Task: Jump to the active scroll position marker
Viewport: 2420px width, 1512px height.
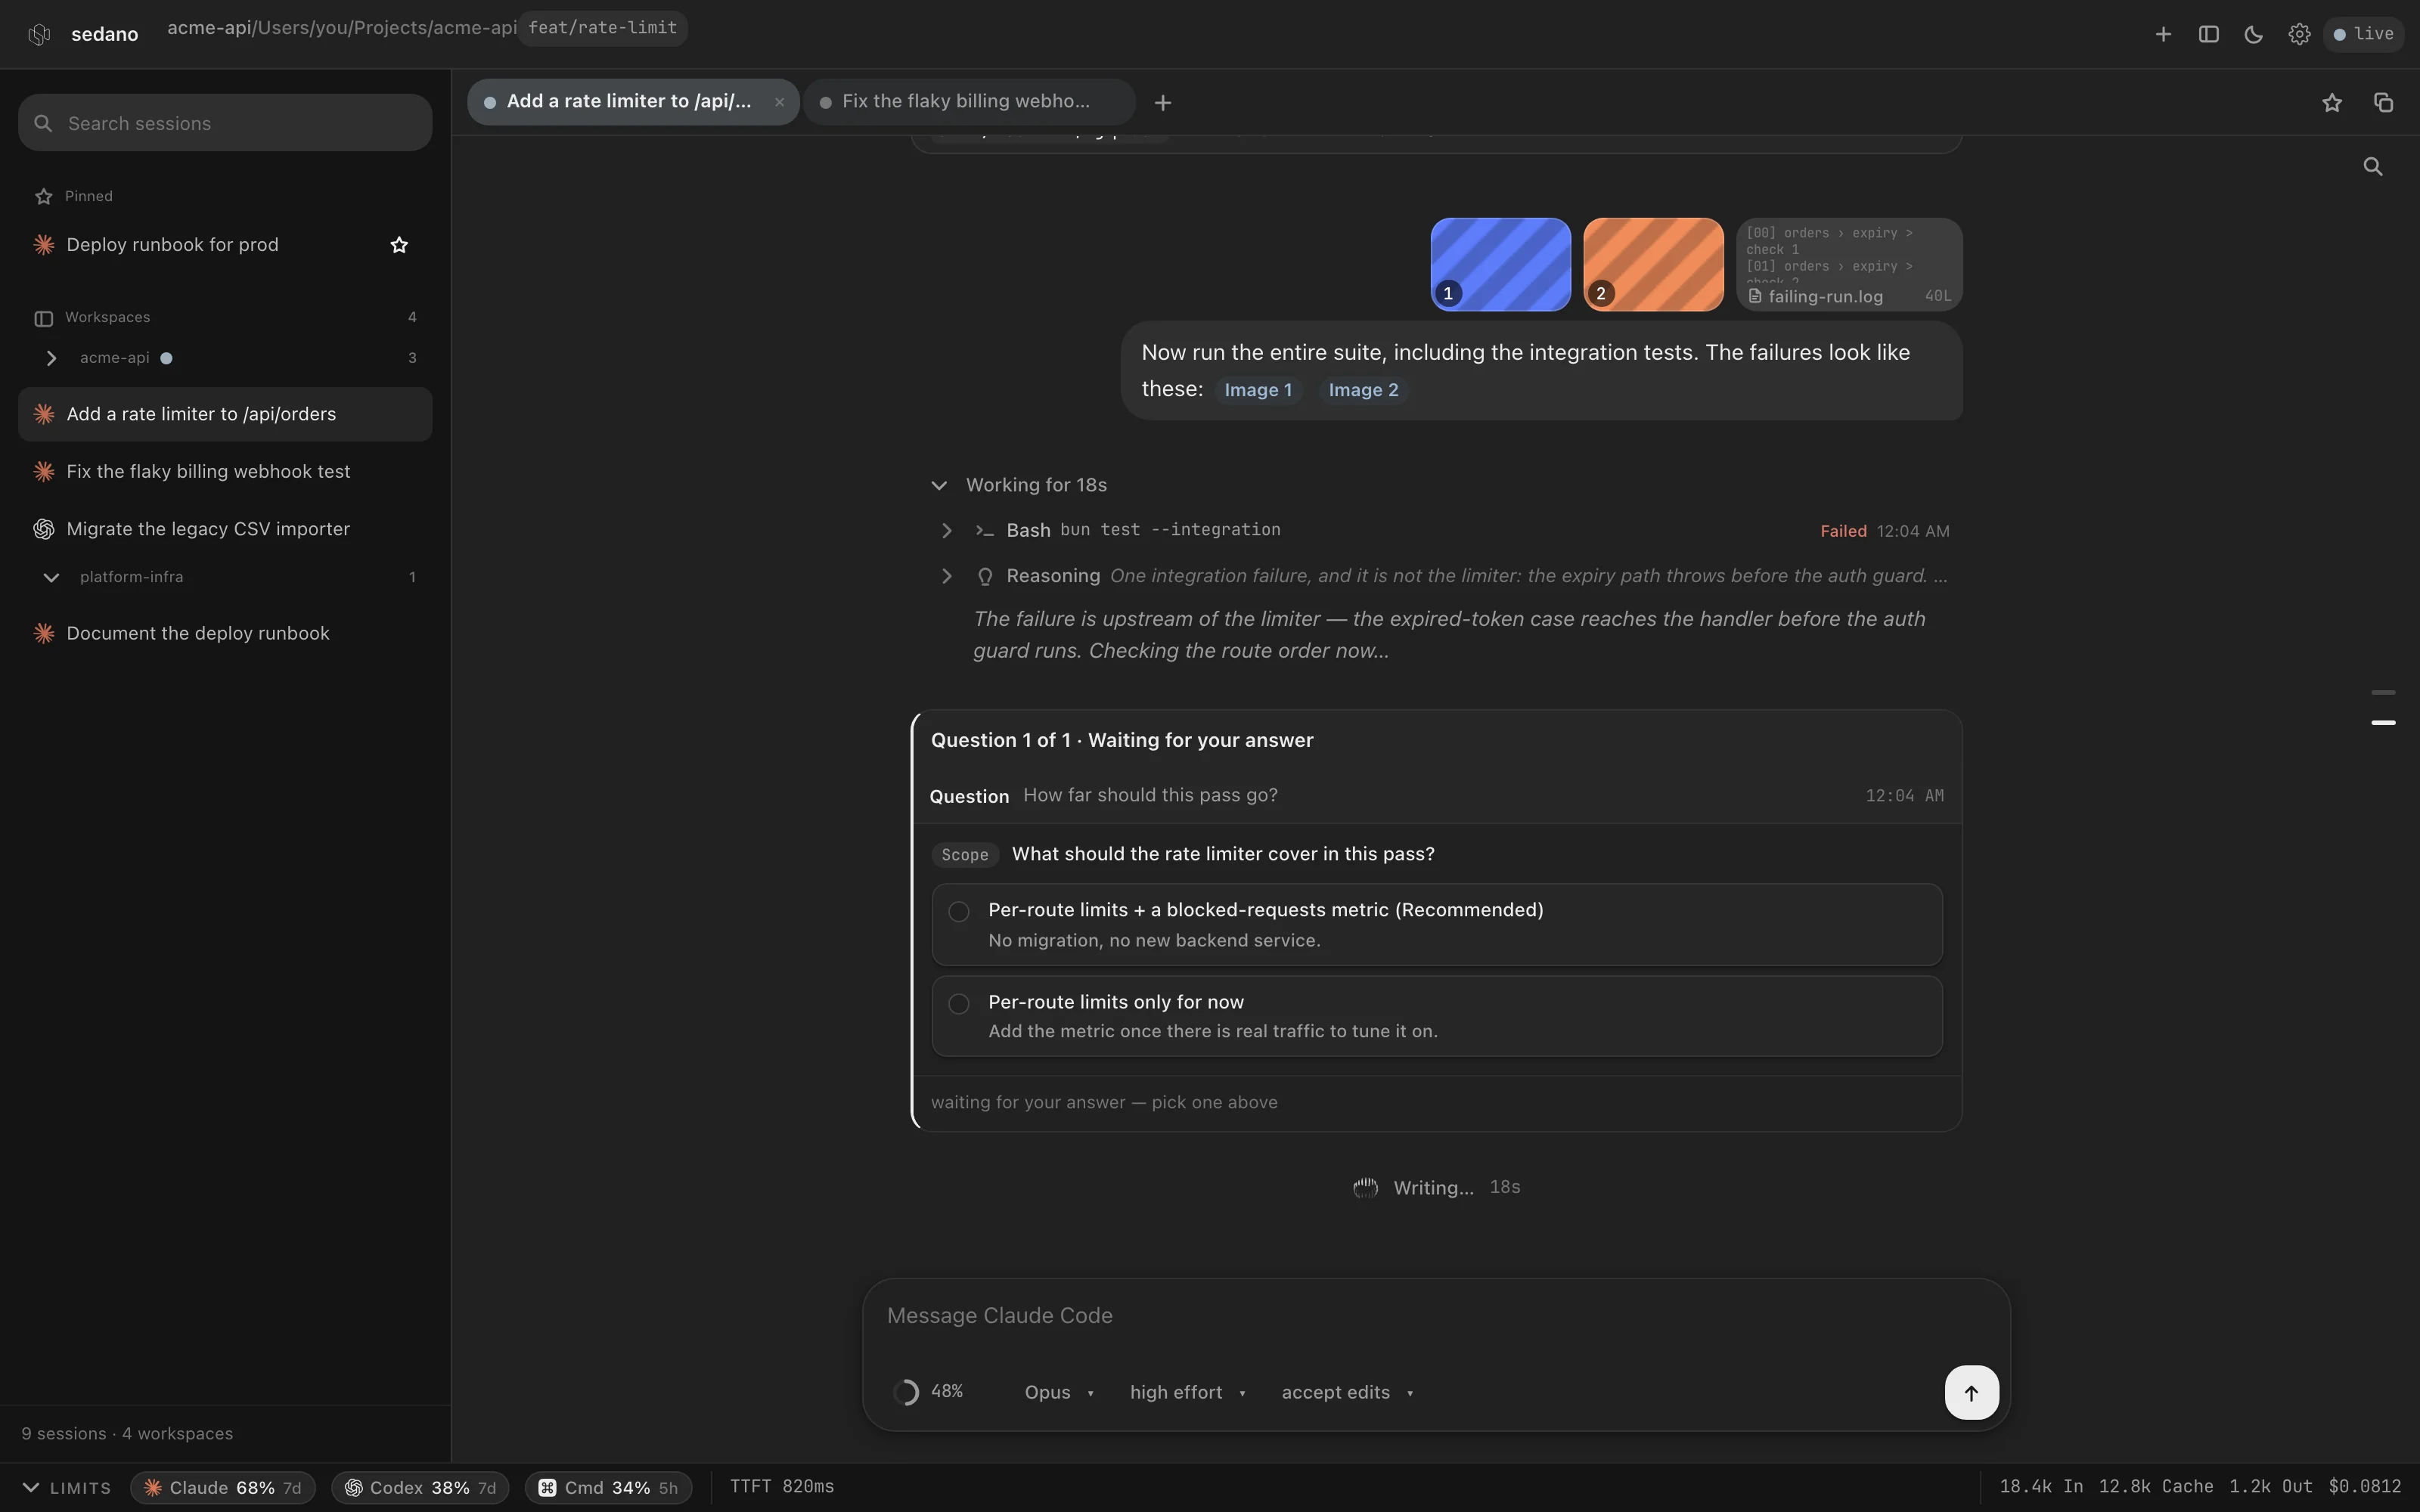Action: [2383, 722]
